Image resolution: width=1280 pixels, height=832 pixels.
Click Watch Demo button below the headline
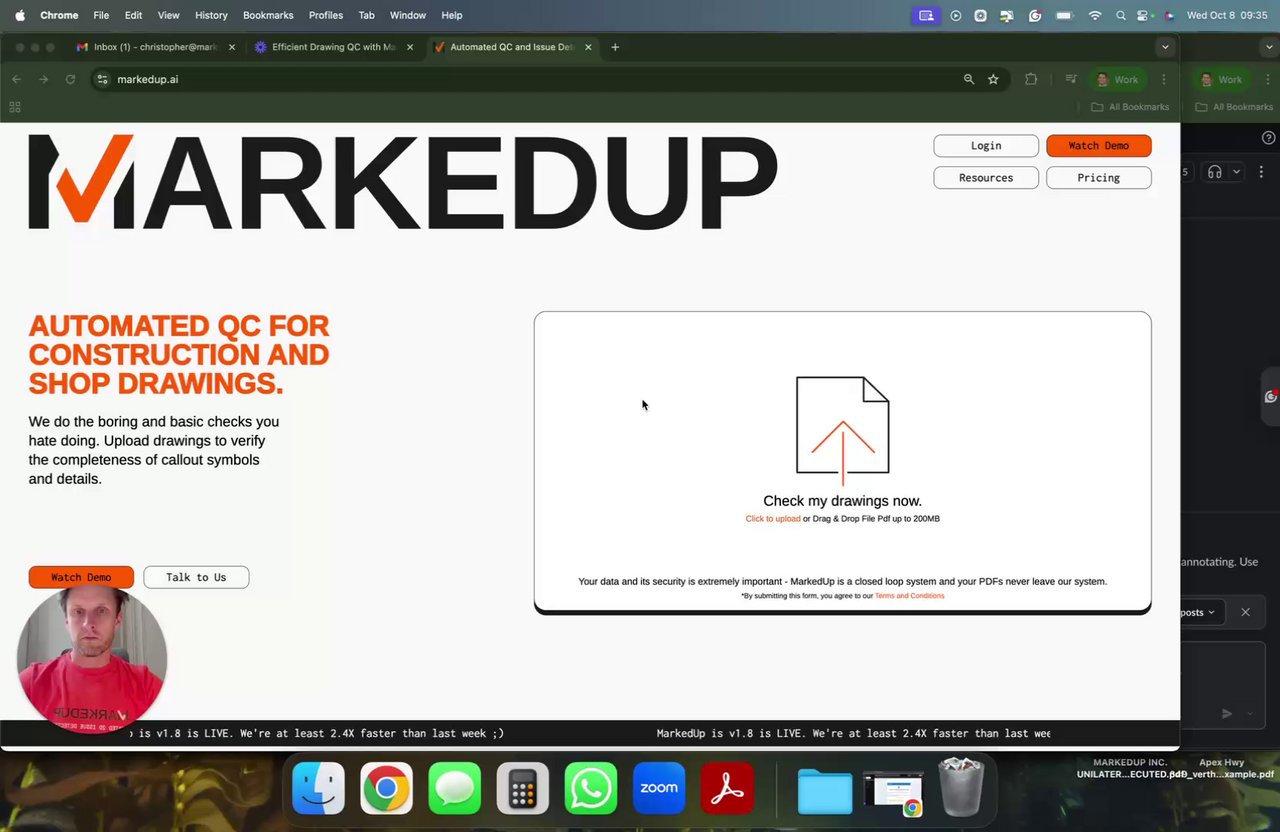pos(81,577)
